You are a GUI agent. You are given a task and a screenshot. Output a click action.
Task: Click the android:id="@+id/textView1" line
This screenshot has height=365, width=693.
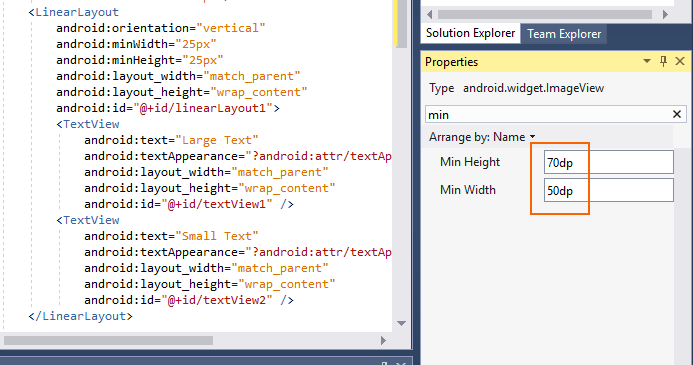pos(189,204)
